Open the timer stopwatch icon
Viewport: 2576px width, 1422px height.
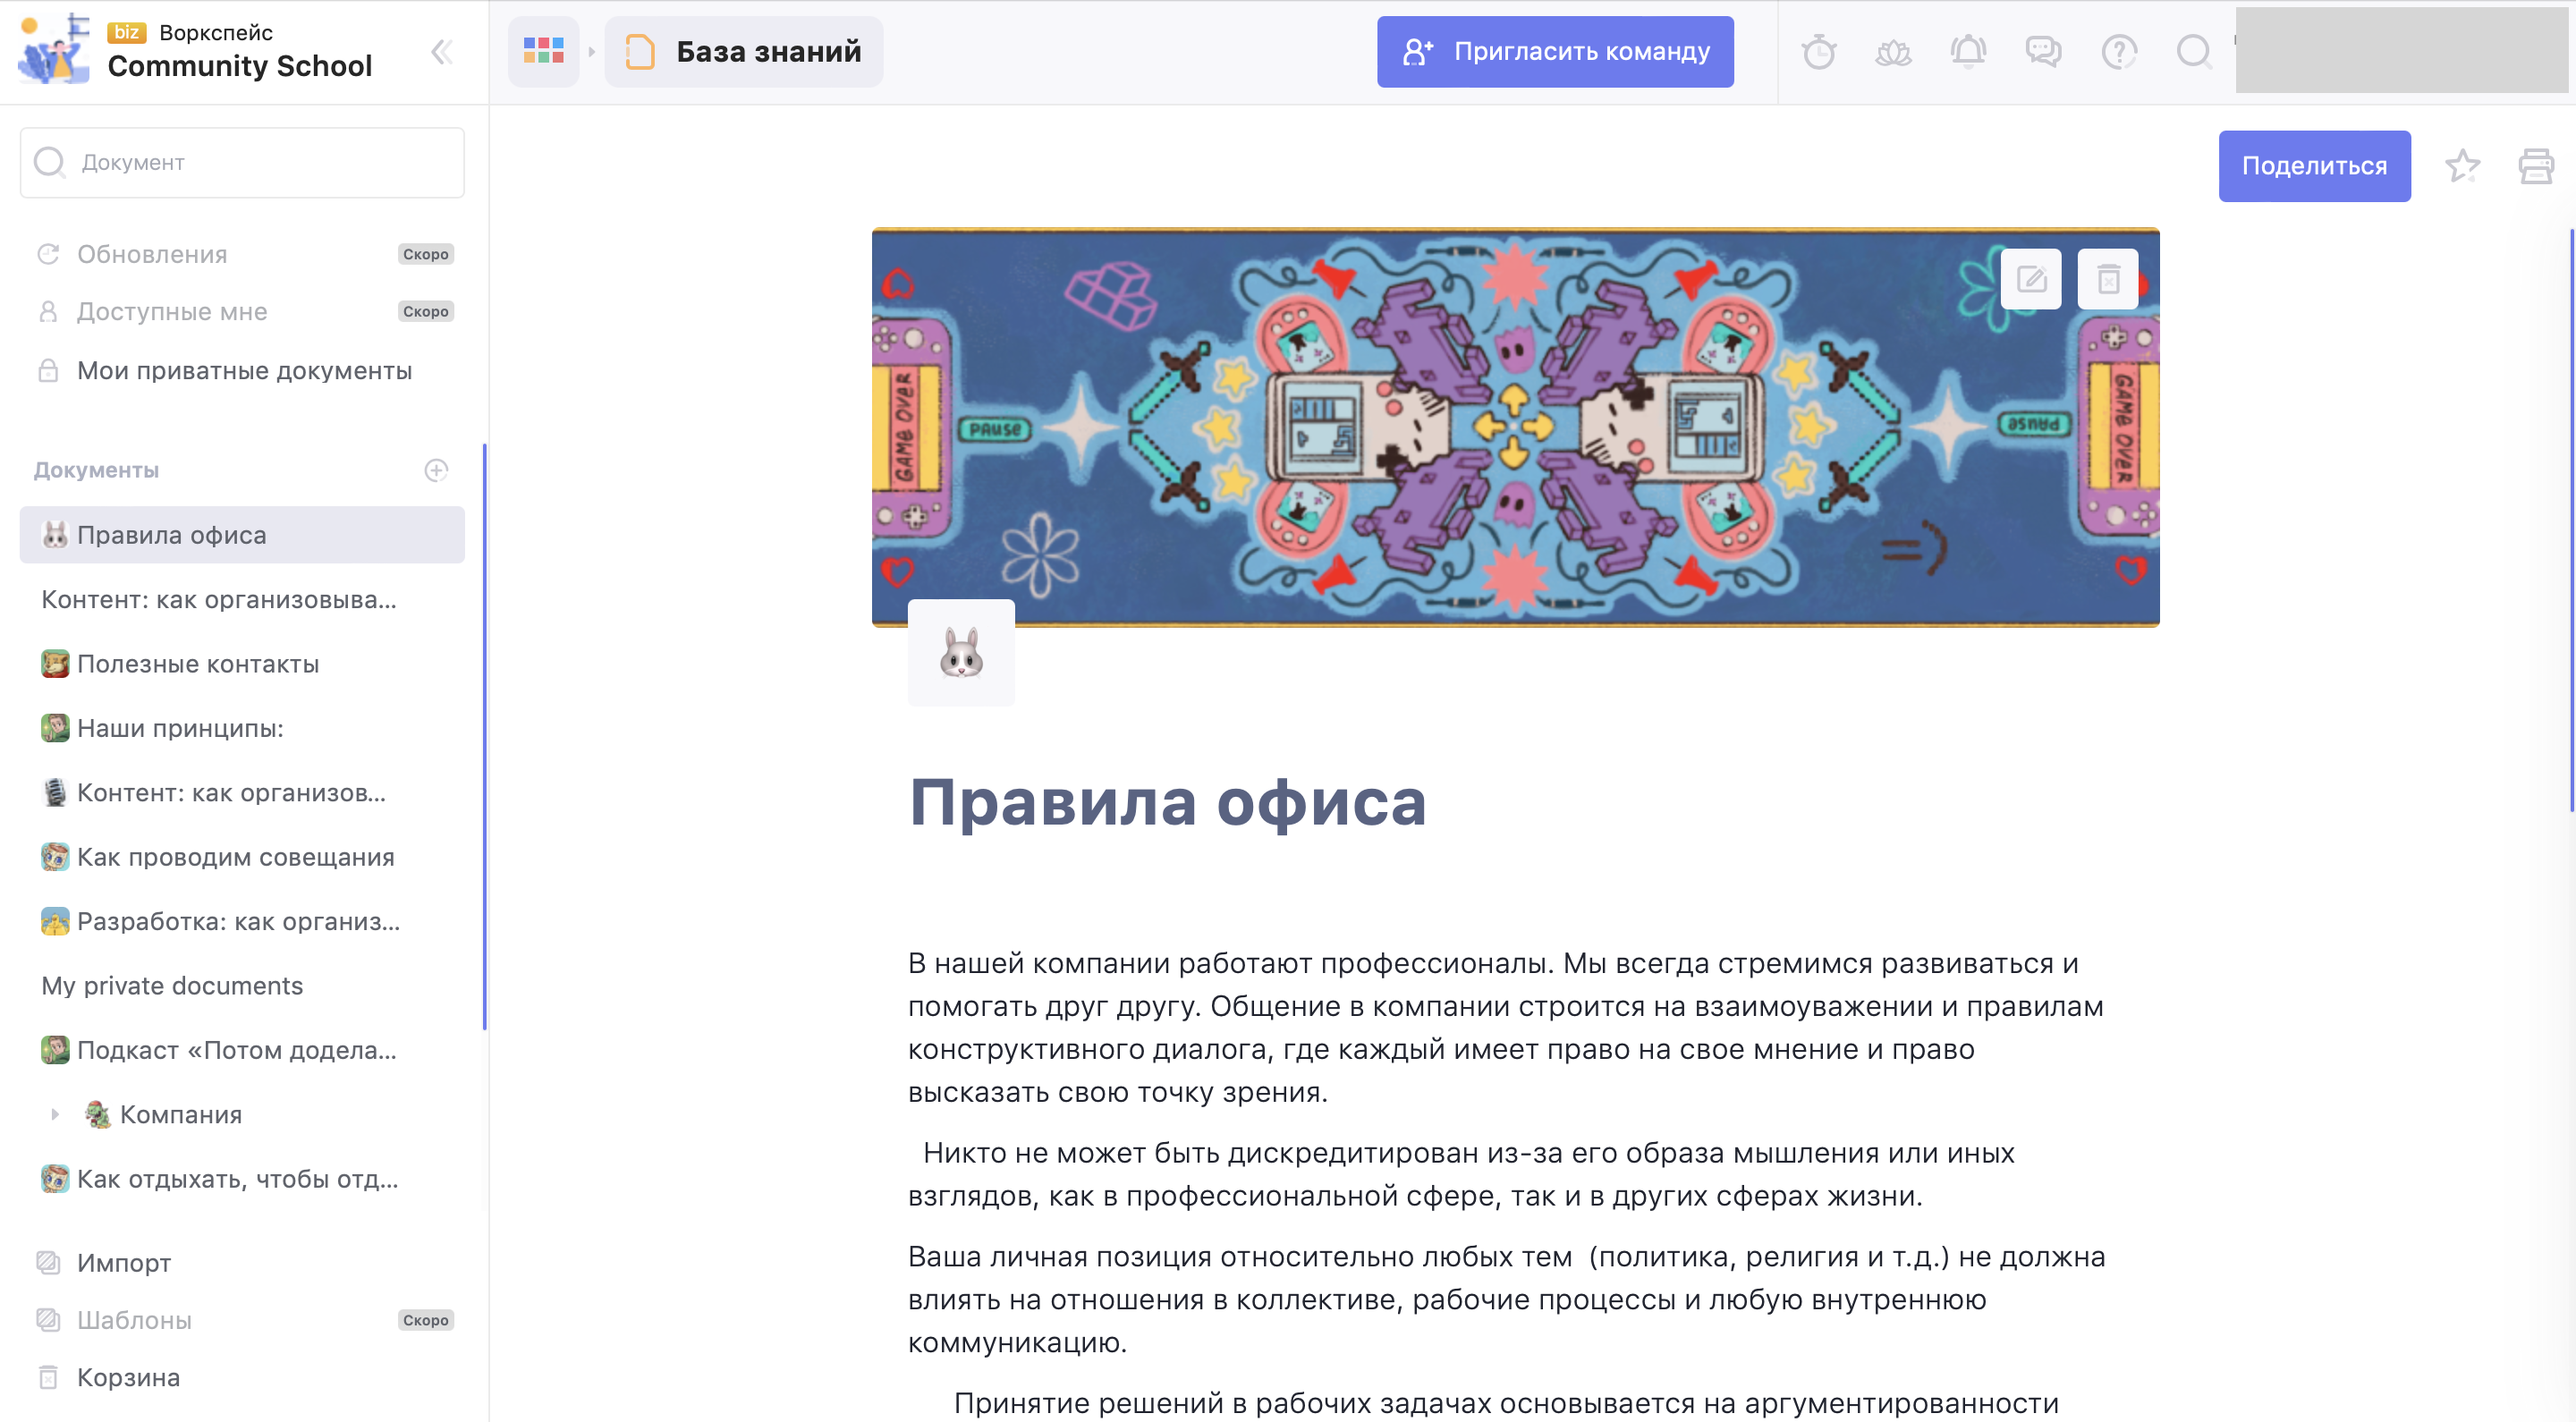click(1818, 51)
